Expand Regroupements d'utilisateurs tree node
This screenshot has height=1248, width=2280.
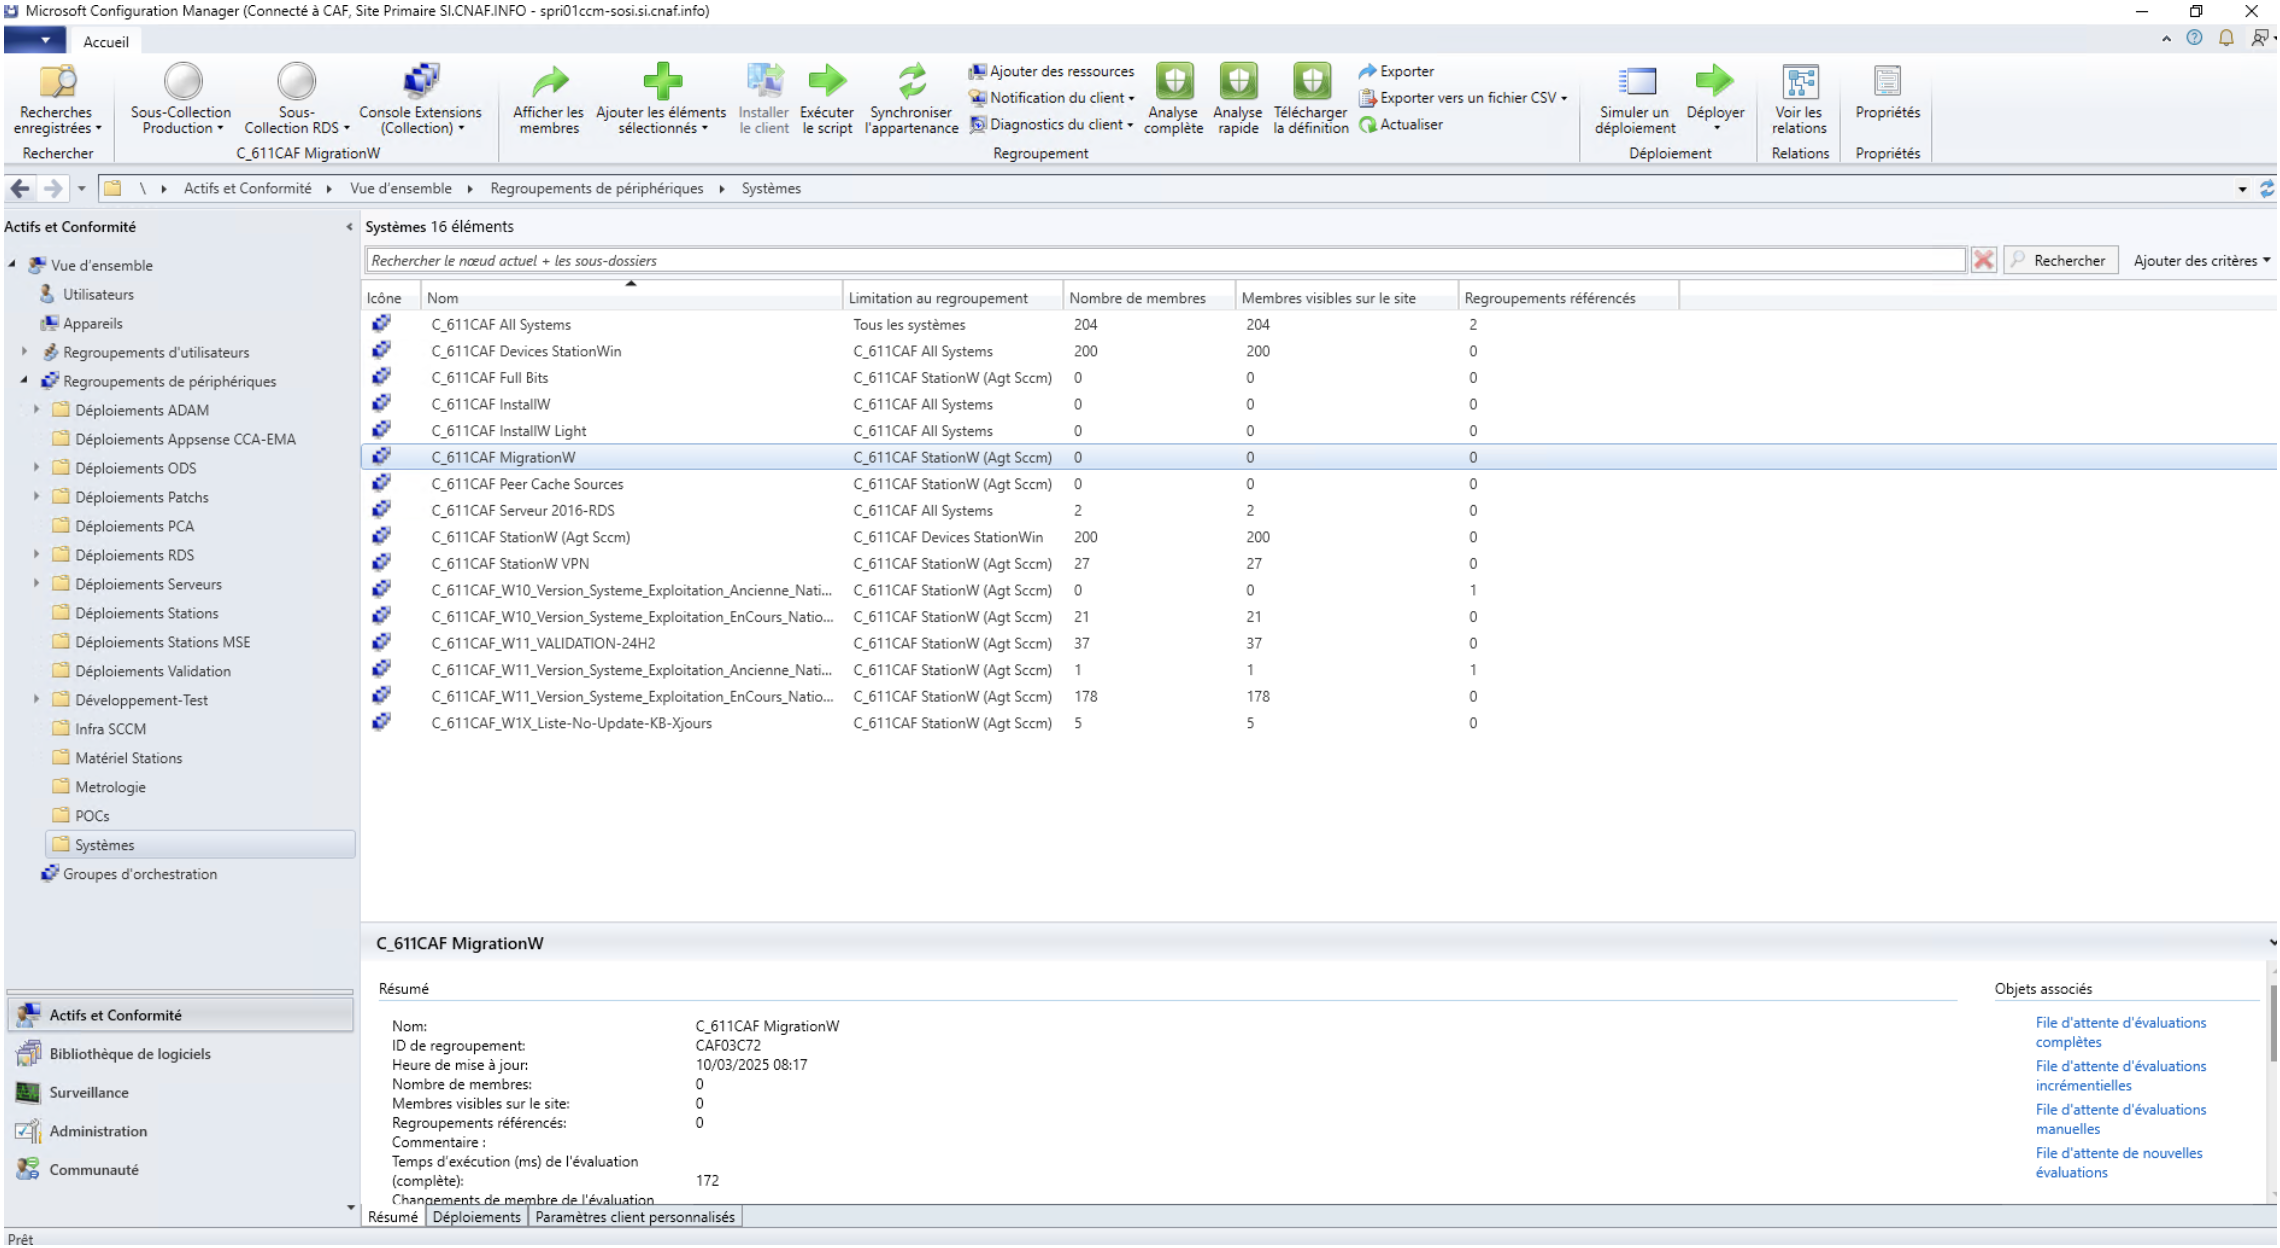tap(24, 352)
